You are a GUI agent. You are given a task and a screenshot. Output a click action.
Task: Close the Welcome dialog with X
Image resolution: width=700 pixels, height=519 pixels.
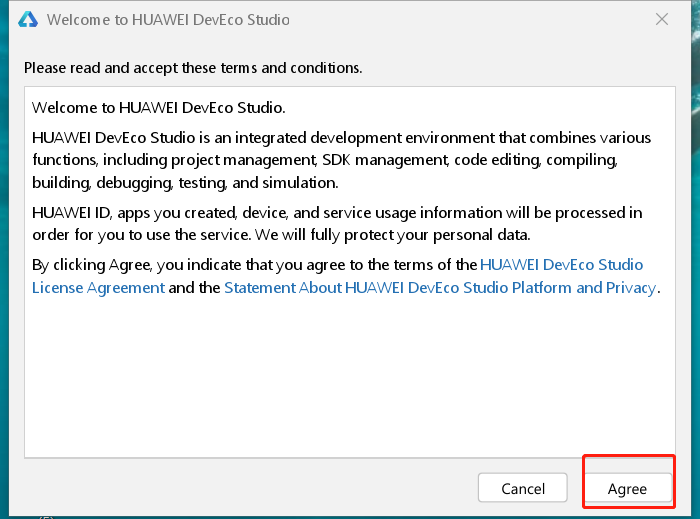click(662, 19)
